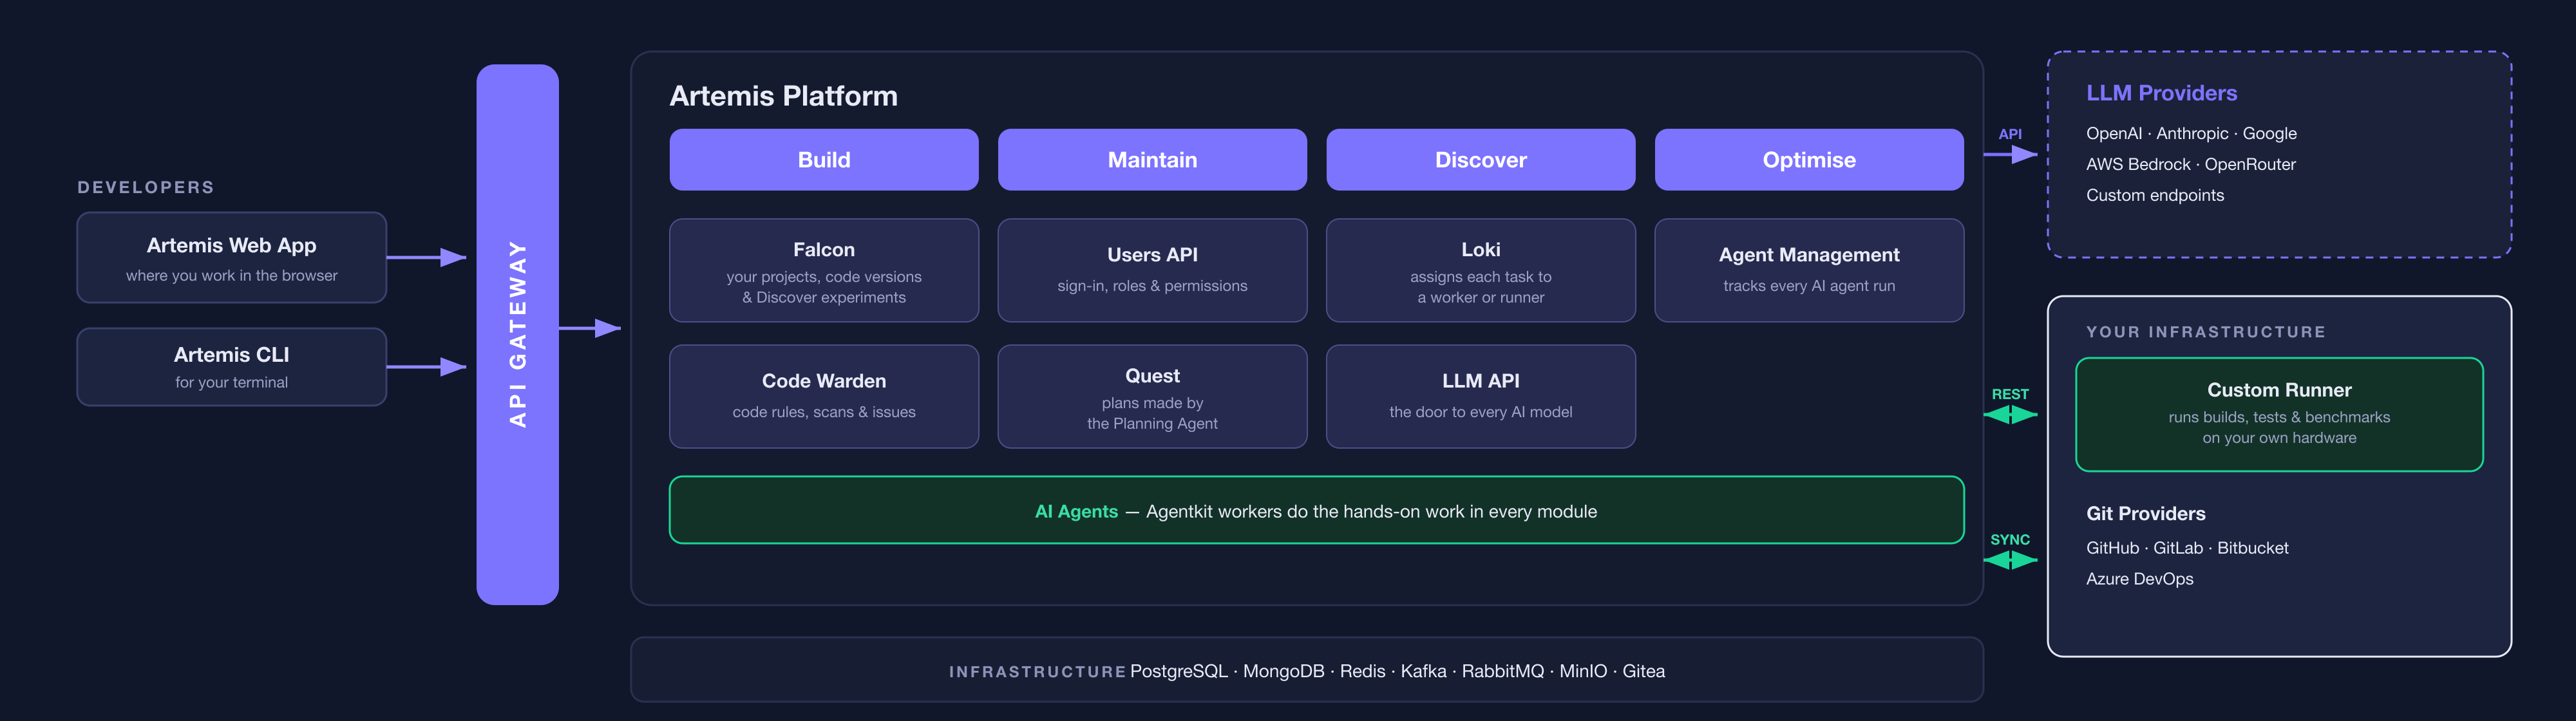Click 'code rules, scans & issues' text
This screenshot has height=721, width=2576.
point(823,412)
